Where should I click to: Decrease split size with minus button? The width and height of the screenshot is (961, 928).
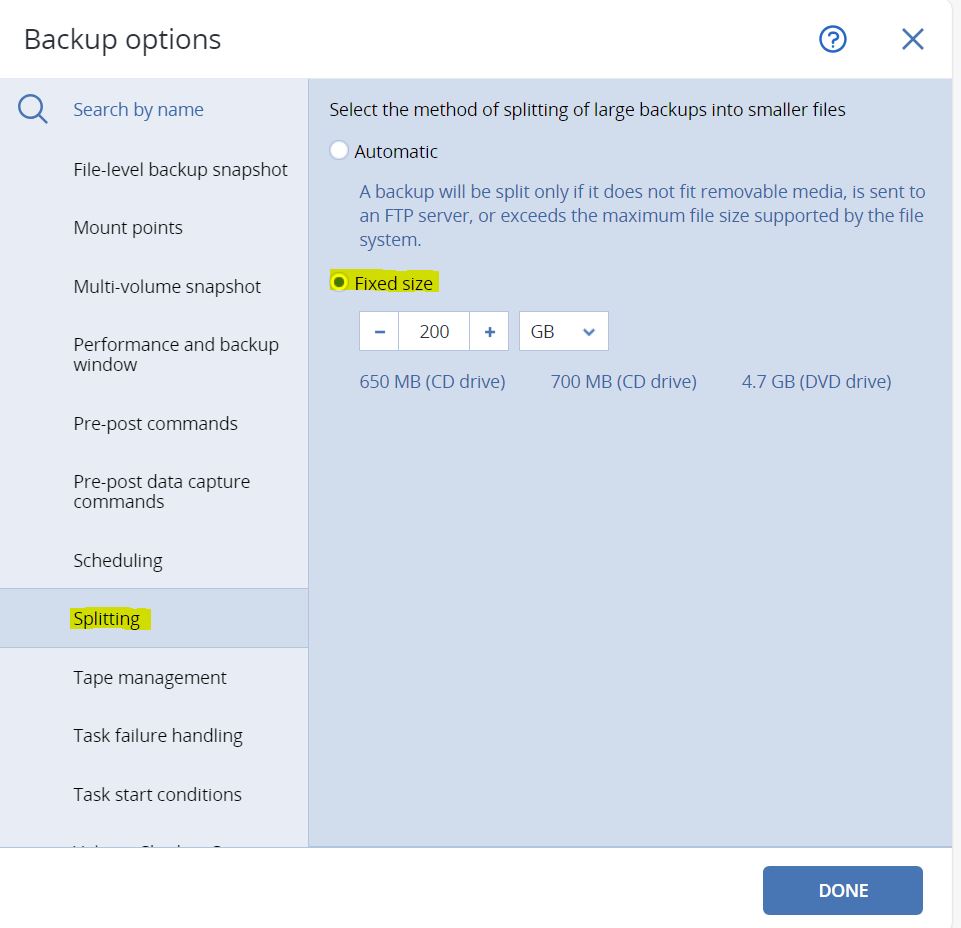pyautogui.click(x=379, y=332)
